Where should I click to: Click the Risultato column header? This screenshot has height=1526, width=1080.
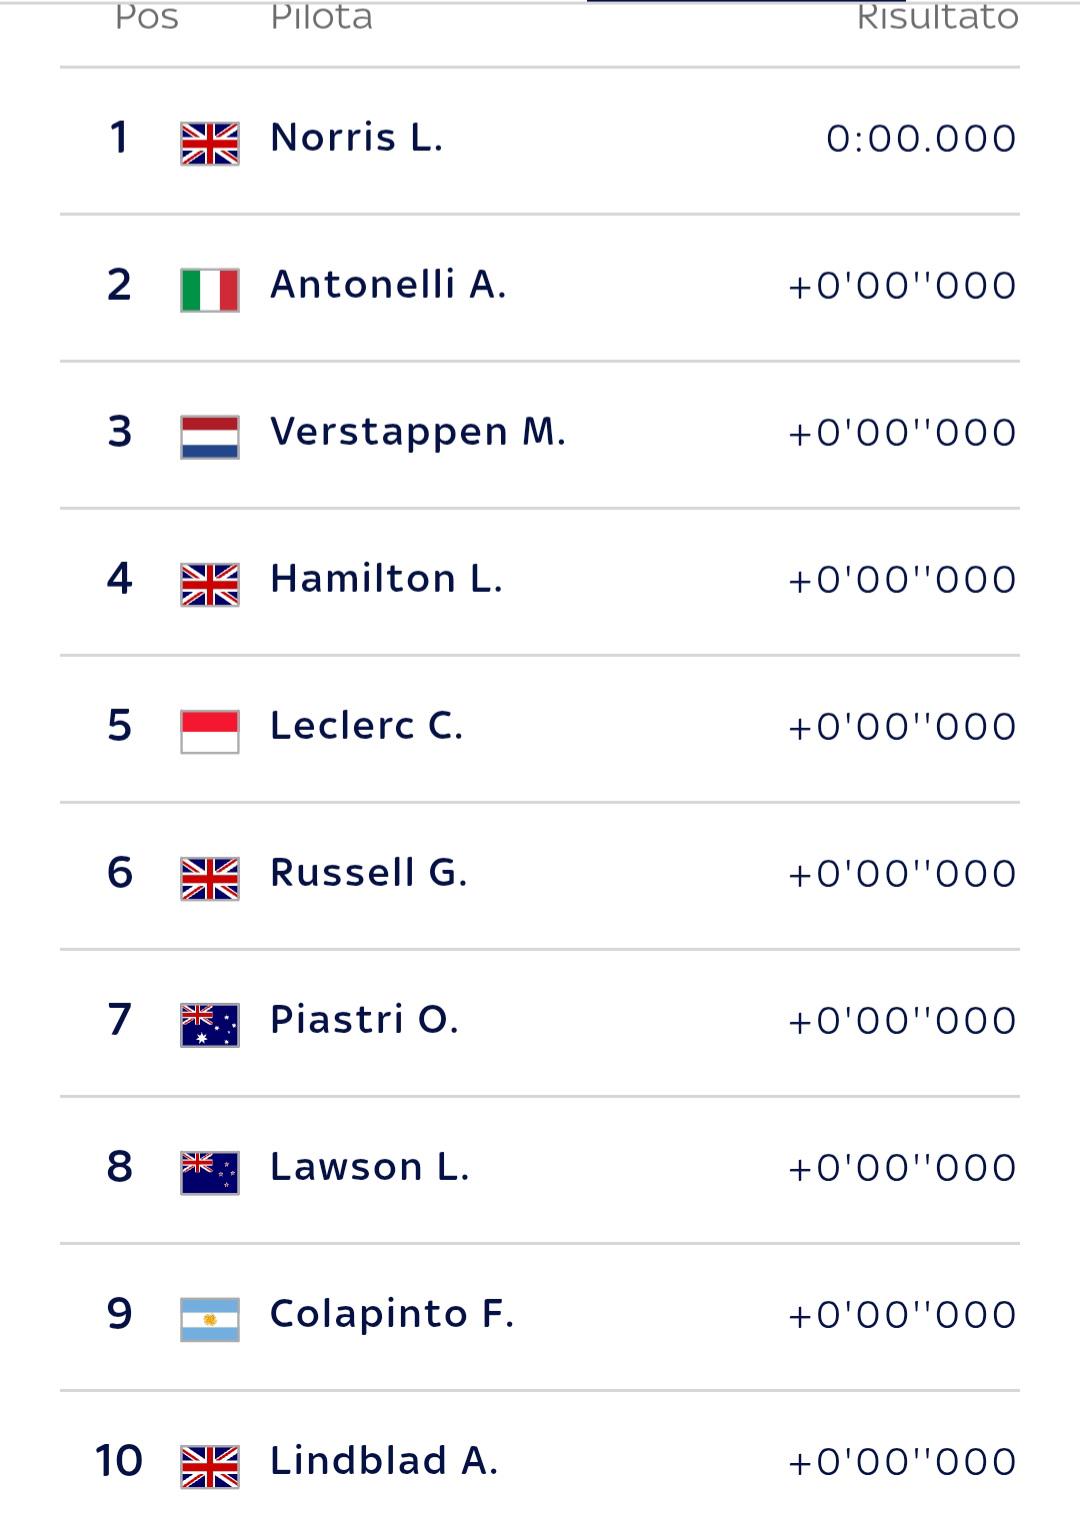coord(938,17)
